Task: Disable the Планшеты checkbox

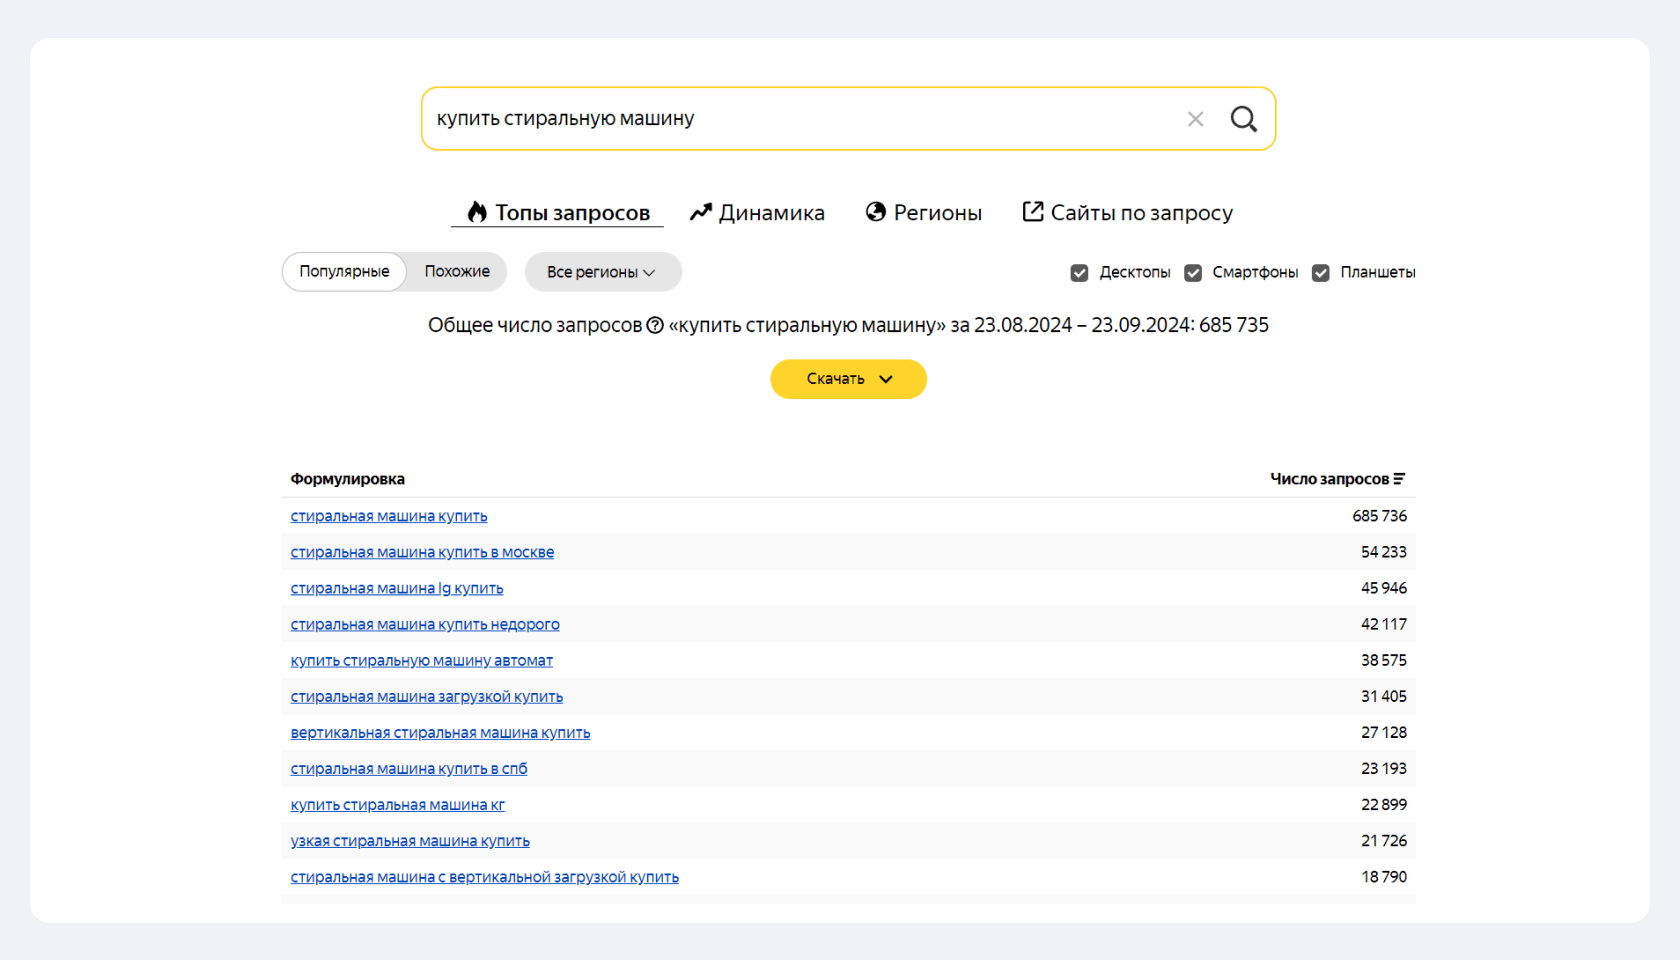Action: pos(1321,273)
